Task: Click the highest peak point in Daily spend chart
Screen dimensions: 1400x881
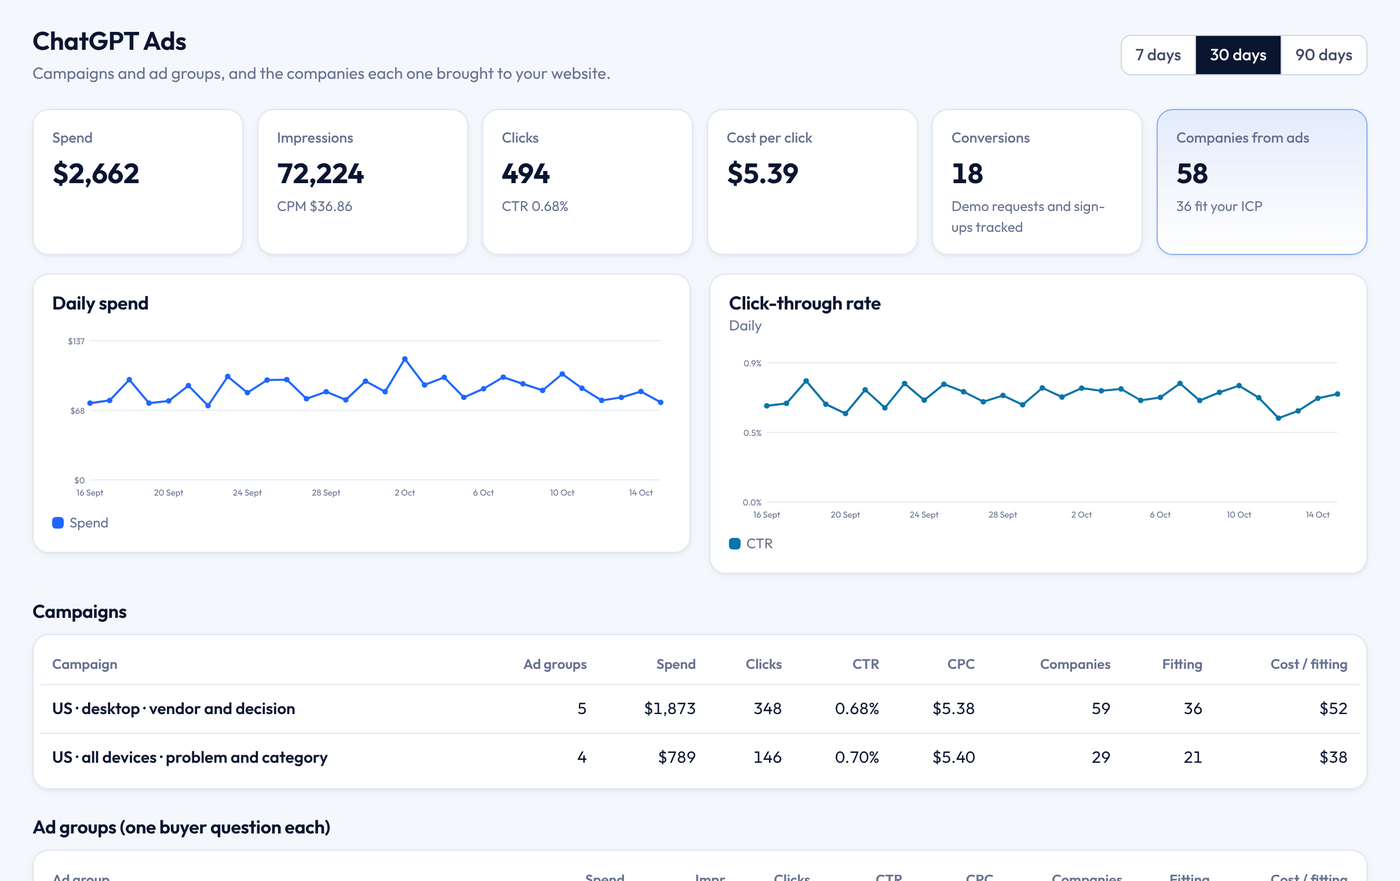Action: pyautogui.click(x=405, y=359)
